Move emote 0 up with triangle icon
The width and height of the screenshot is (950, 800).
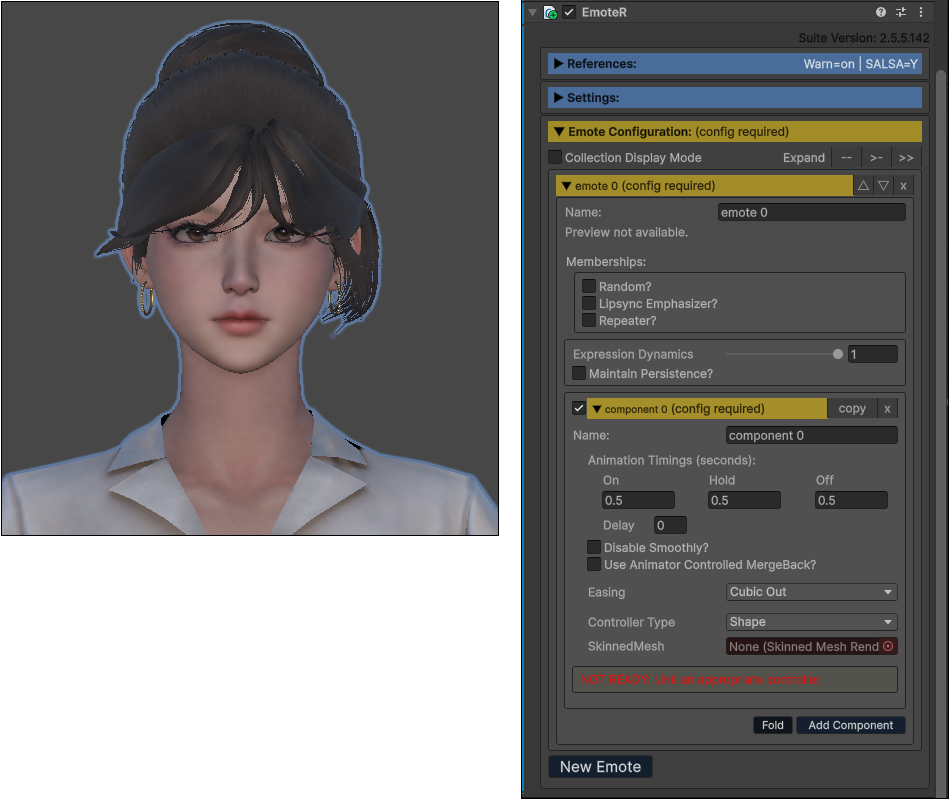point(863,186)
